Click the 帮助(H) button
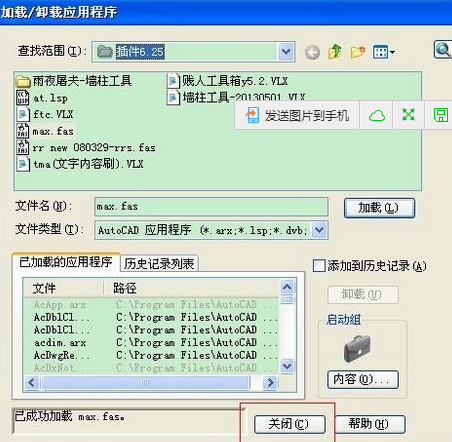The image size is (452, 442). [370, 424]
